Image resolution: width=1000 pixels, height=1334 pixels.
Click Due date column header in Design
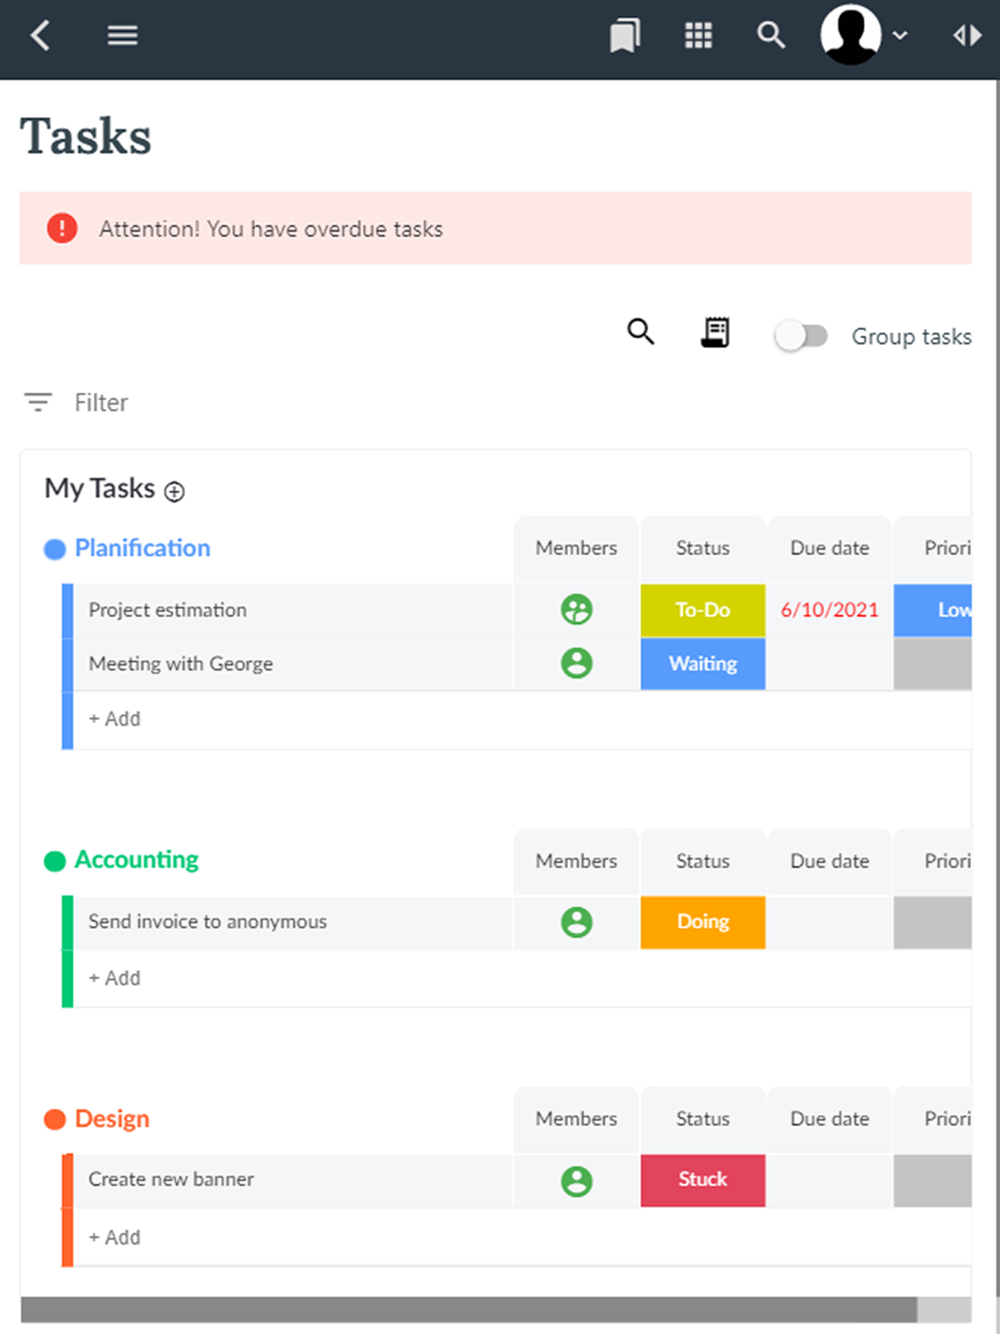[829, 1119]
